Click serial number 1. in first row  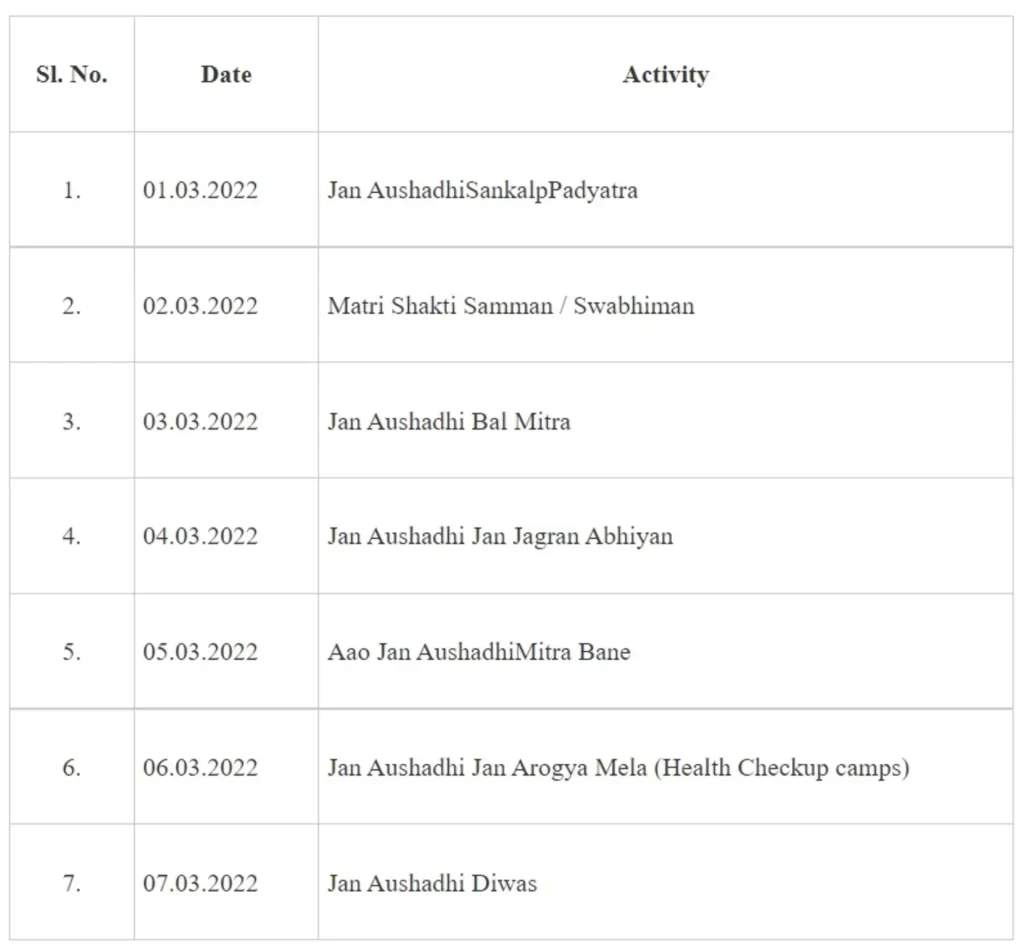[x=72, y=190]
